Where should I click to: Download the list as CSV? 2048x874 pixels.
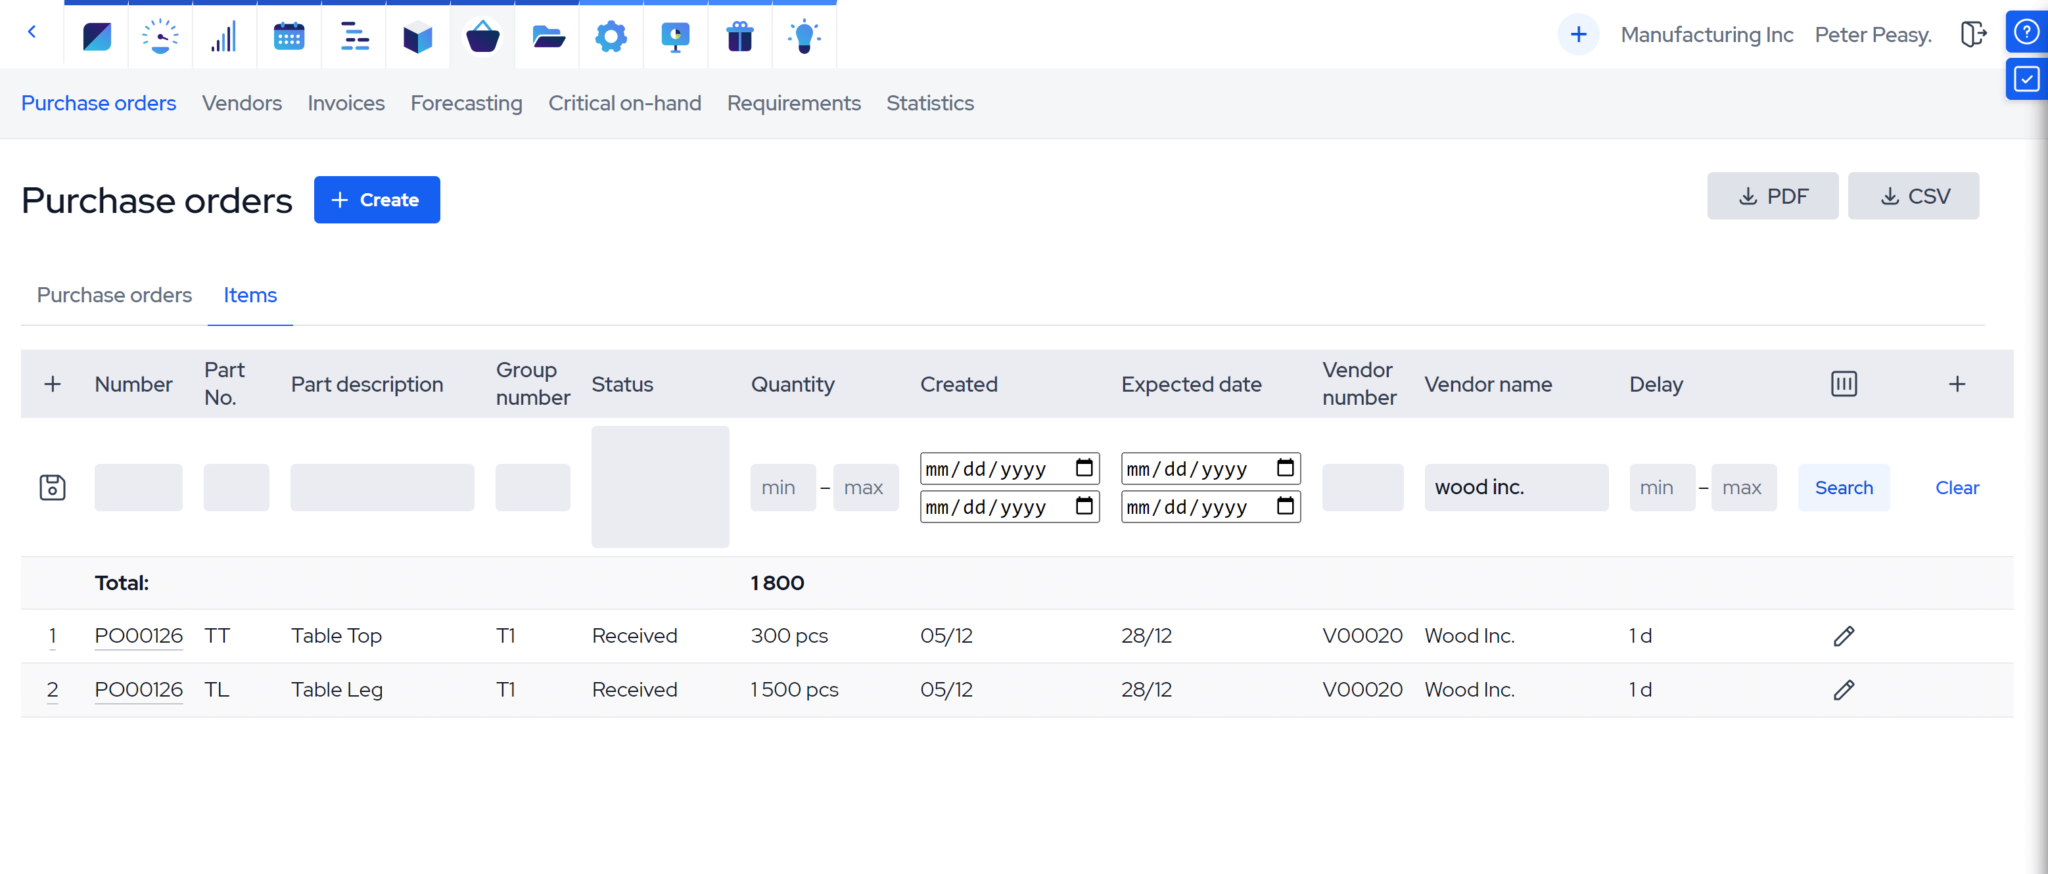click(1912, 196)
